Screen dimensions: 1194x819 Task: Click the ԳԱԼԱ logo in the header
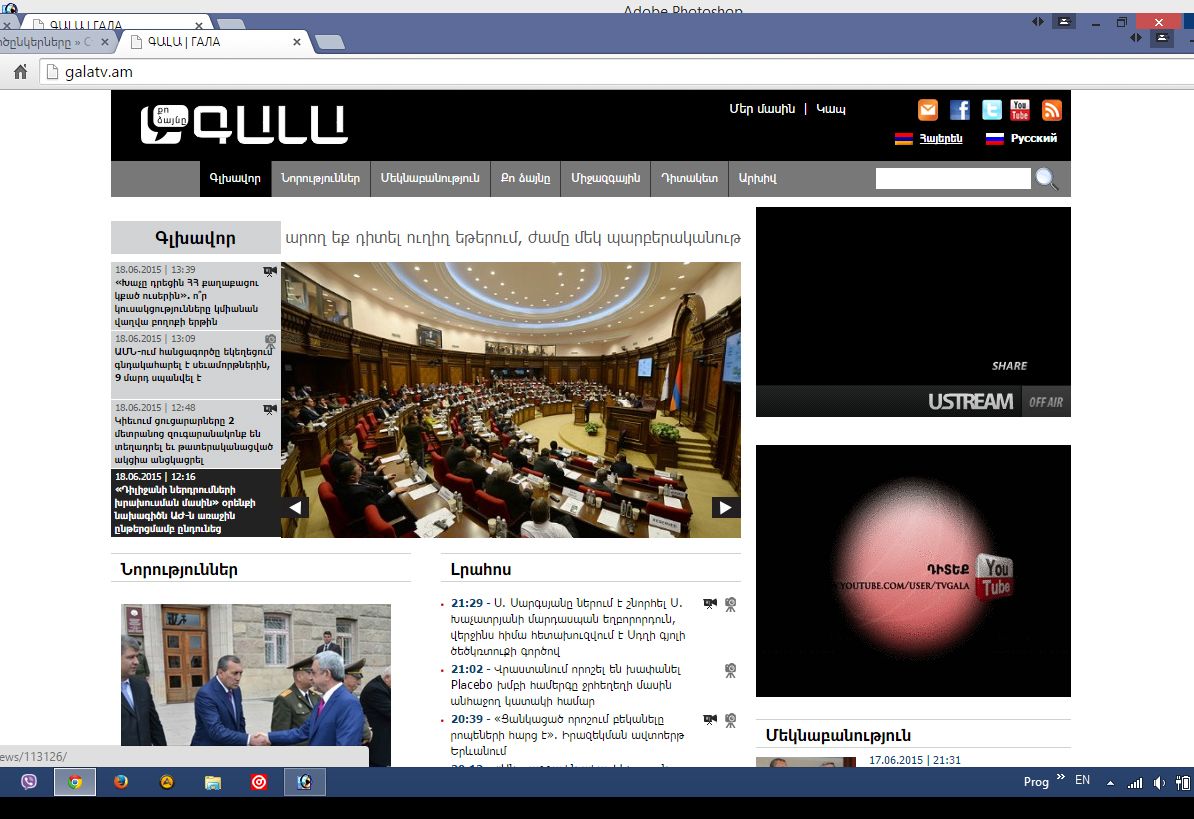coord(244,125)
